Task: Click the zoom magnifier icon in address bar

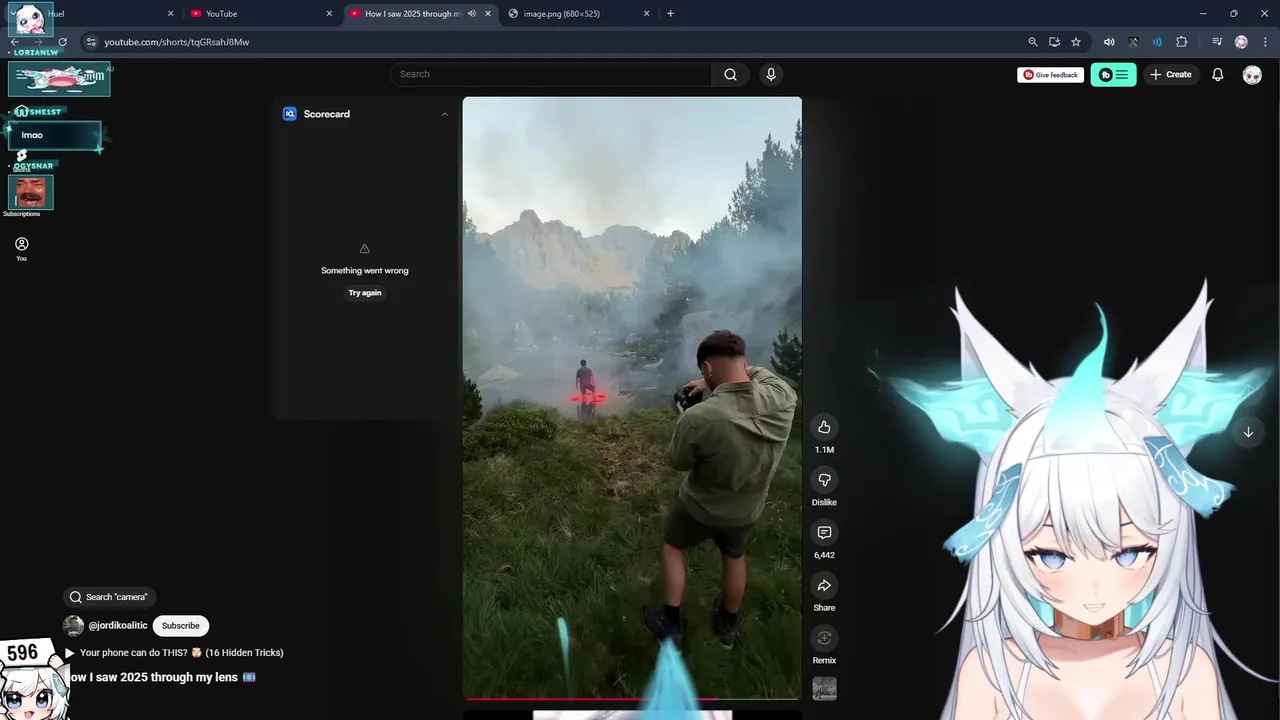Action: tap(1033, 42)
